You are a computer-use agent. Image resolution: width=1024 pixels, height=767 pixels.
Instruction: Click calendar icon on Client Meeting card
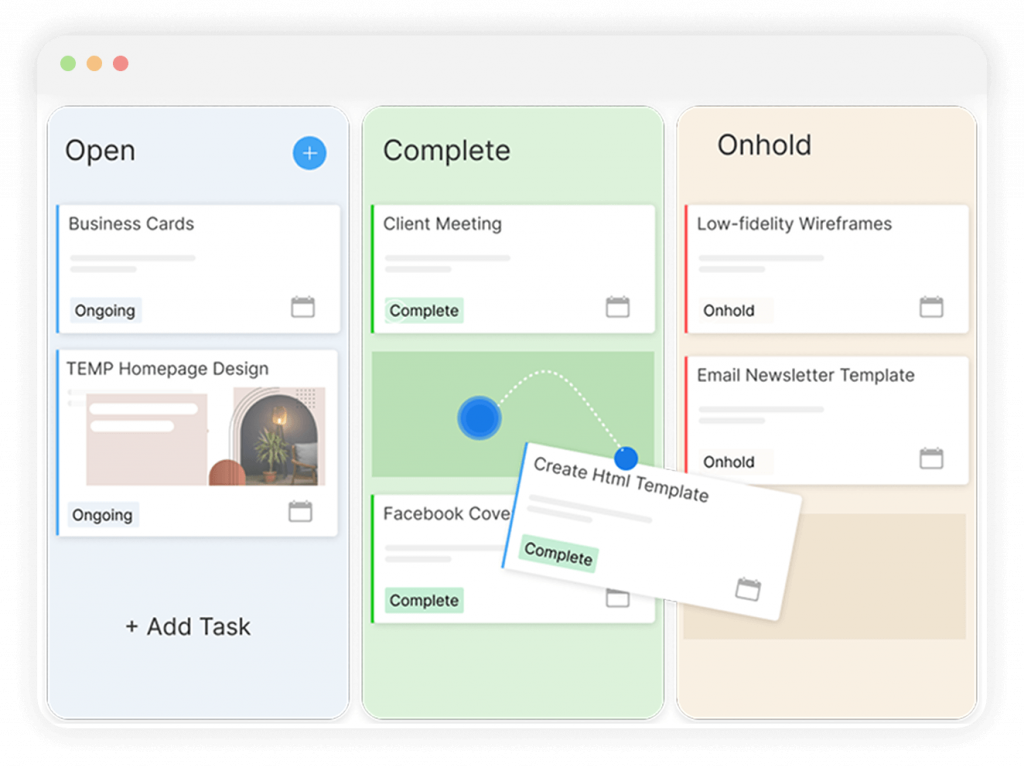618,307
